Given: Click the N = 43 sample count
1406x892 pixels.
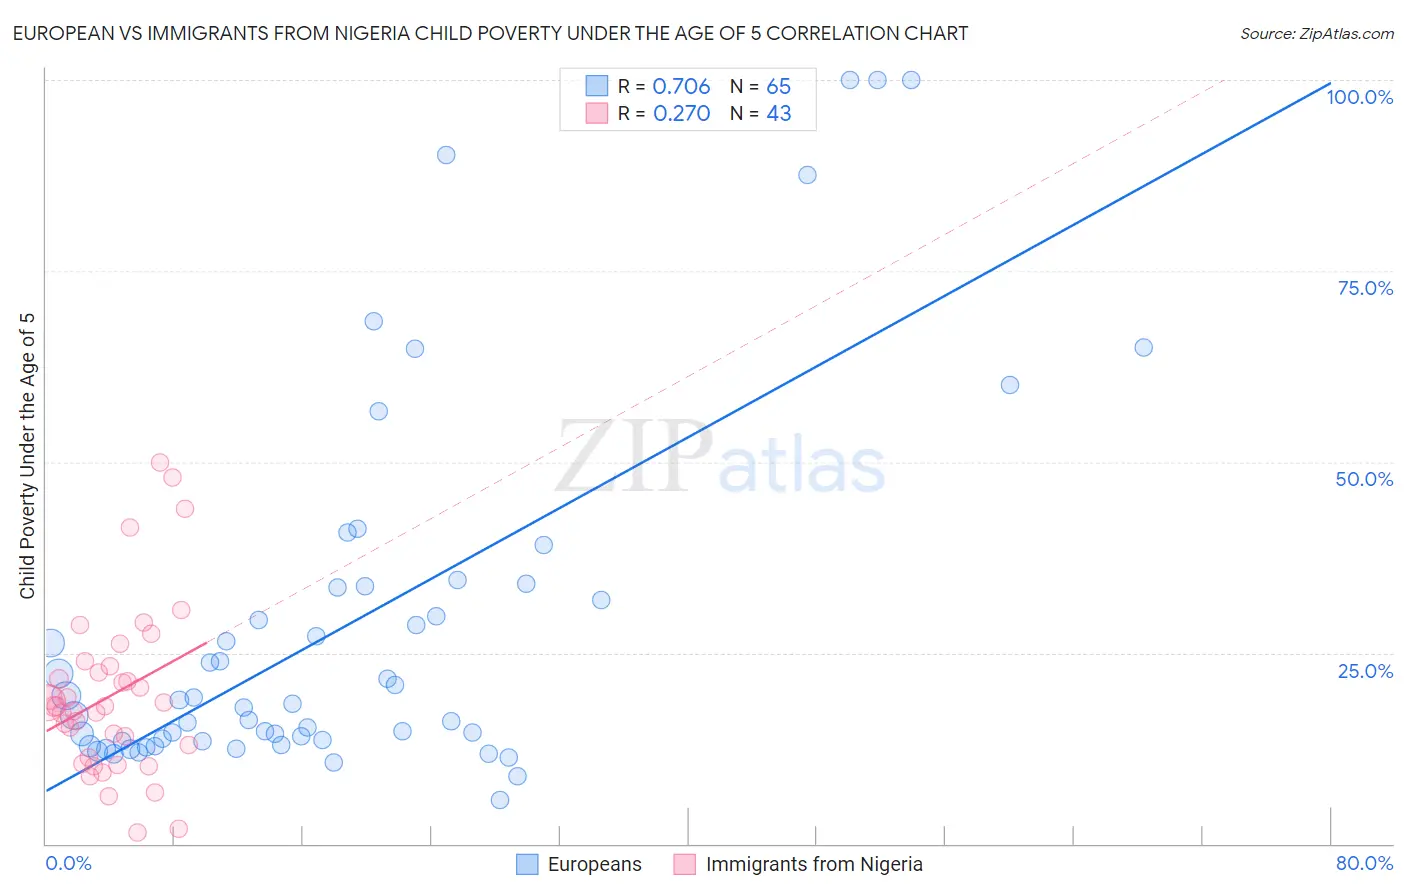Looking at the screenshot, I should point(760,113).
